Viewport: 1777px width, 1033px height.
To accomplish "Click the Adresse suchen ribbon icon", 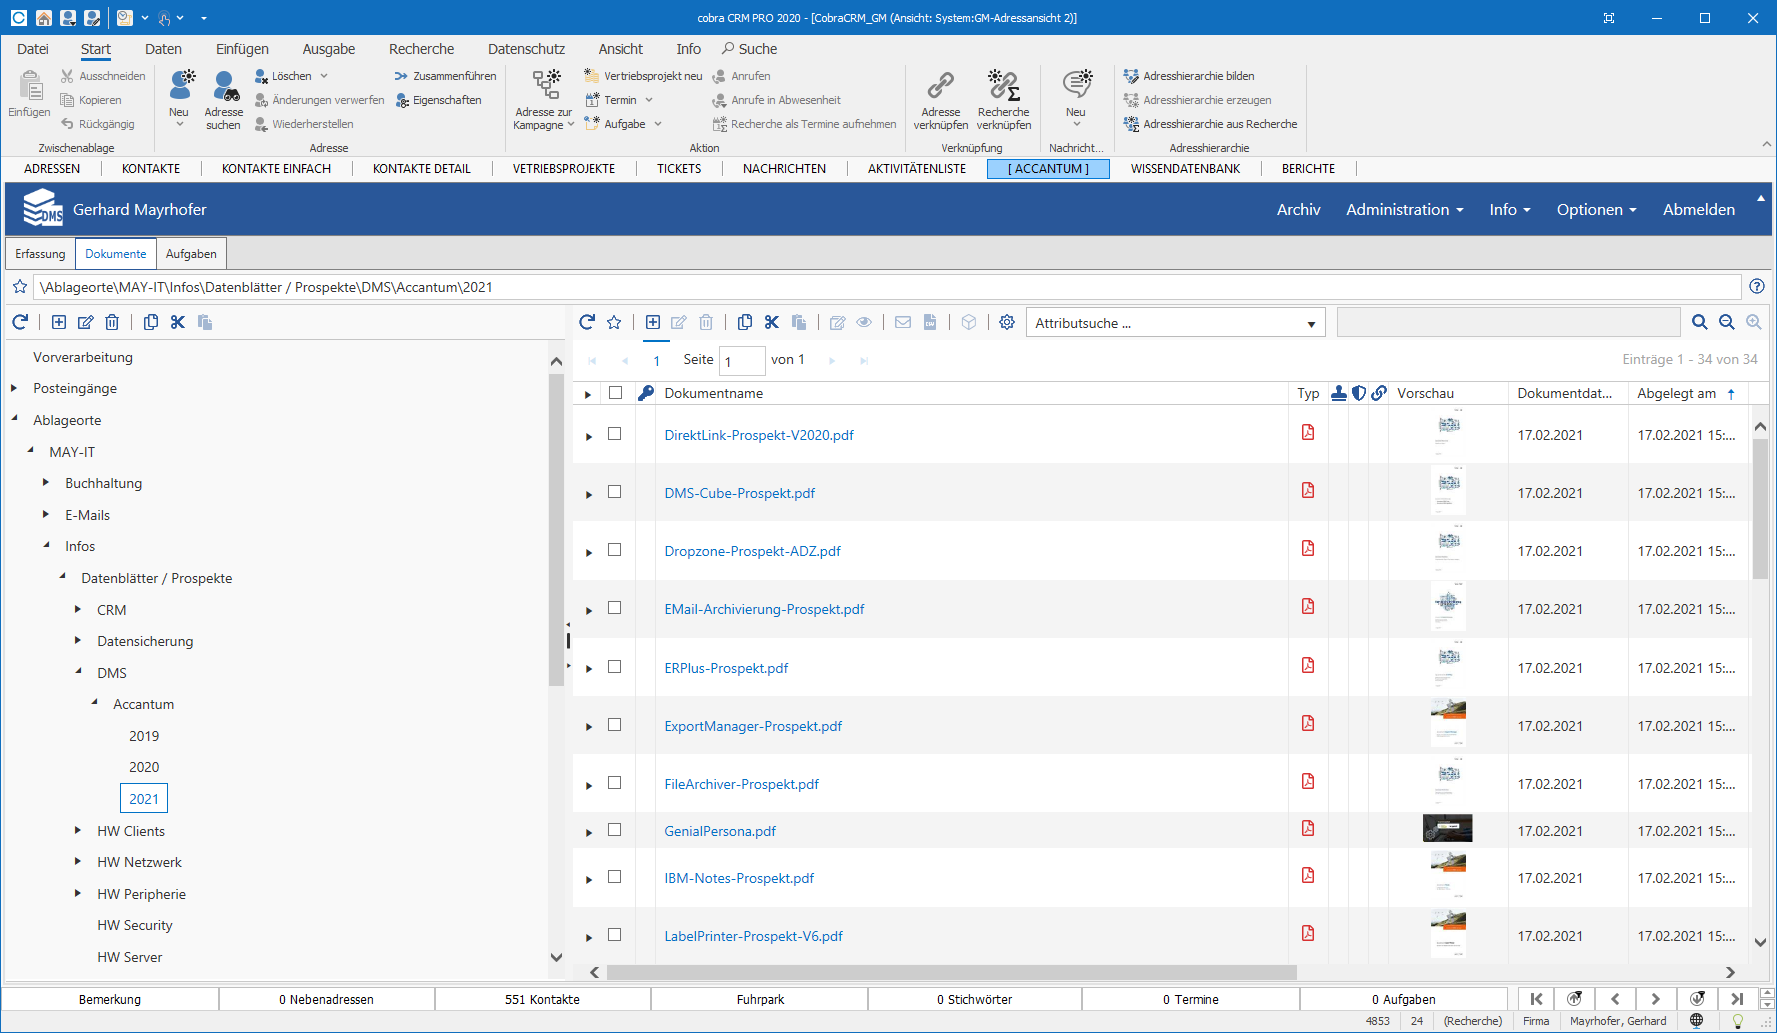I will (223, 98).
